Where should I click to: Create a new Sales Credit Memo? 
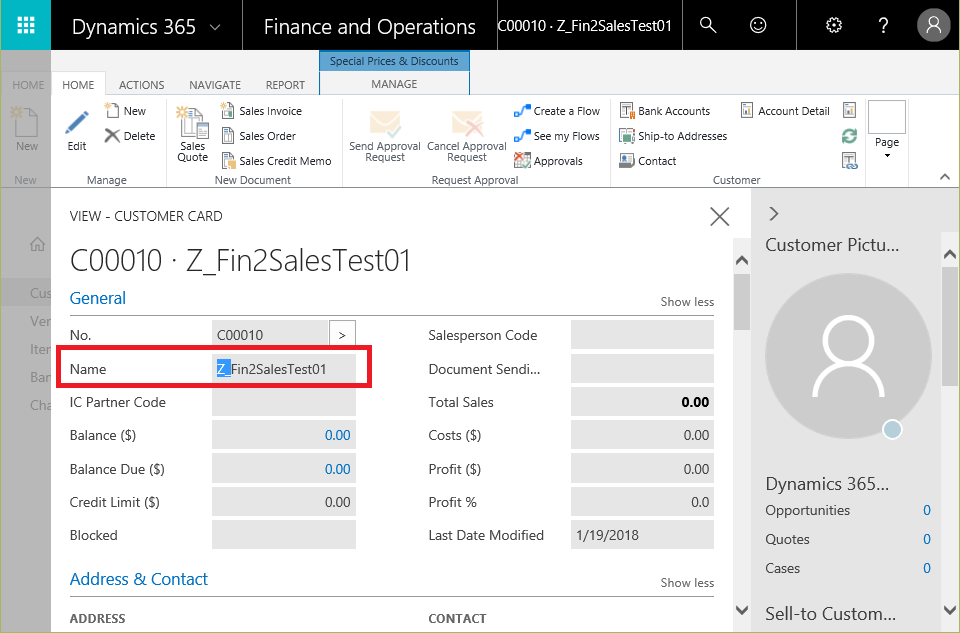pos(276,161)
